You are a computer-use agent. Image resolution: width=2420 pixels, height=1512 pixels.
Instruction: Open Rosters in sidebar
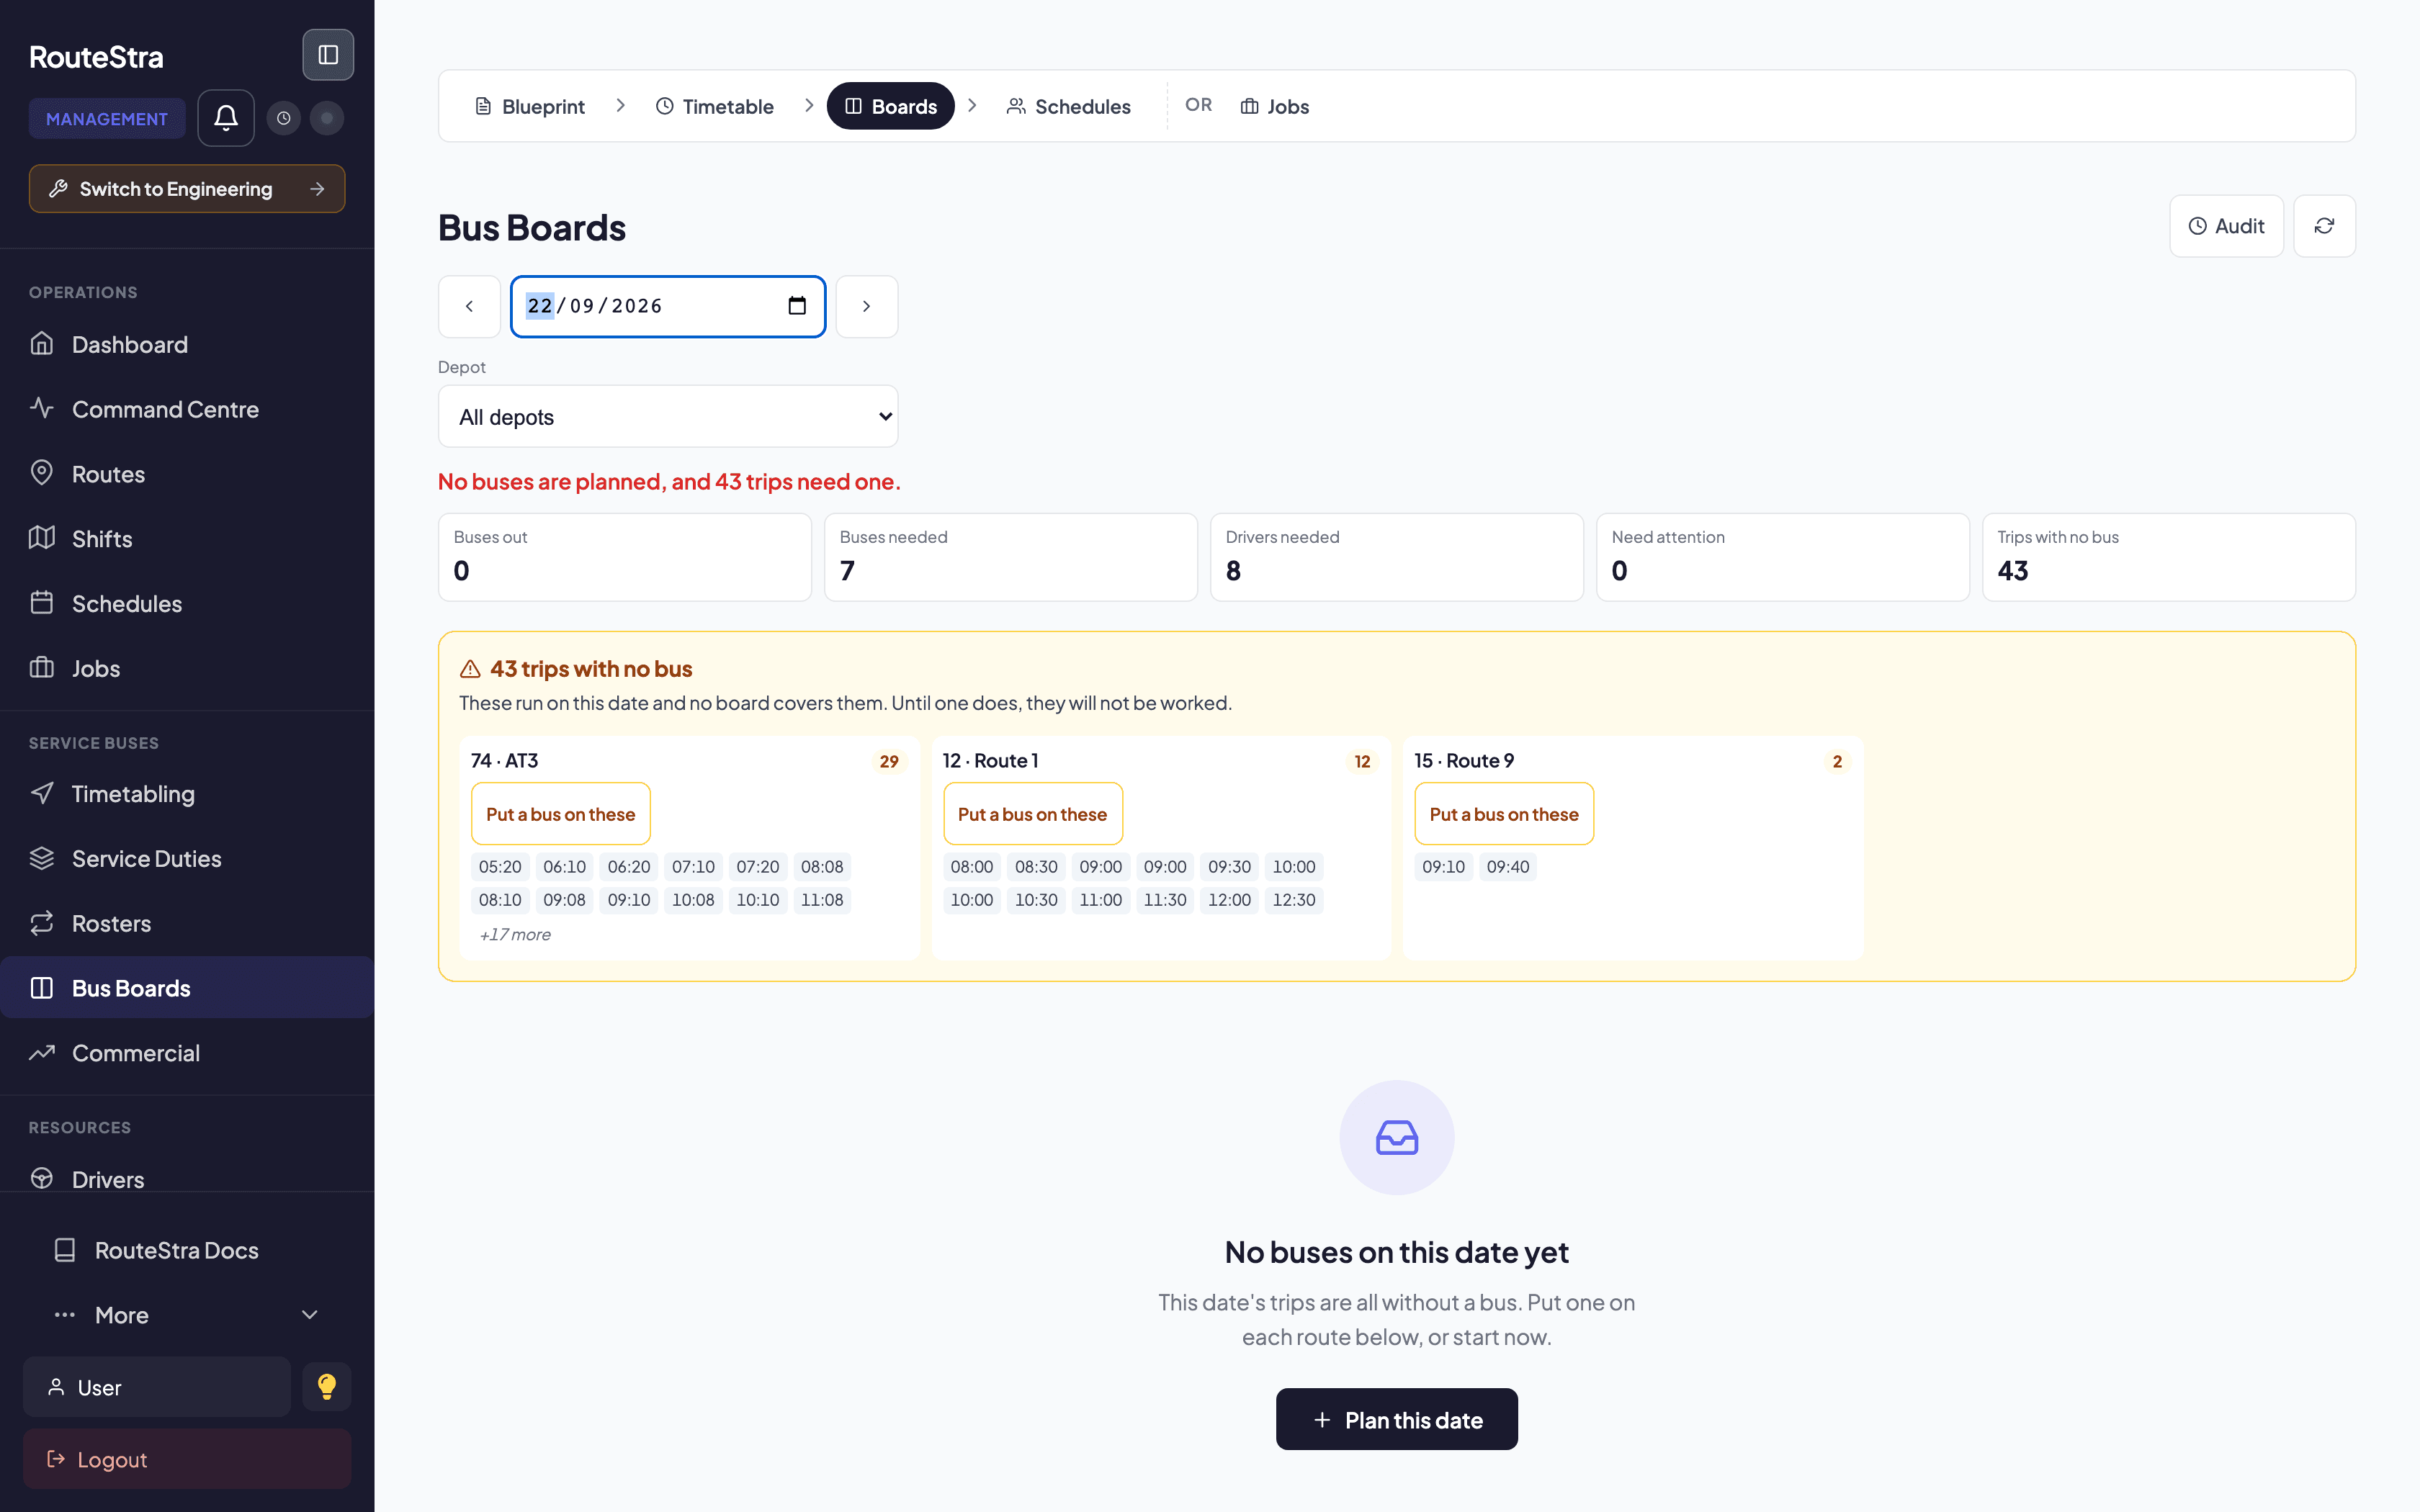tap(187, 924)
